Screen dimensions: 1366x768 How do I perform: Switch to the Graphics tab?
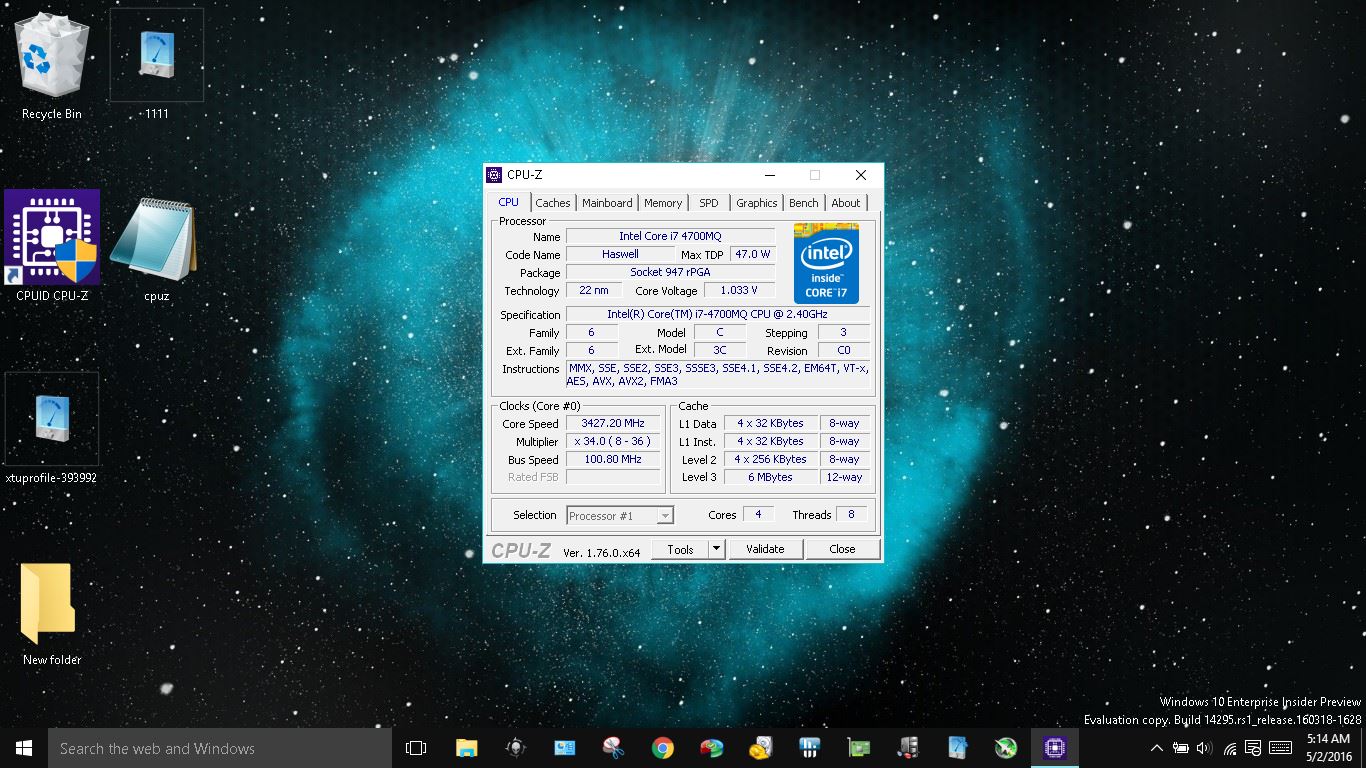[757, 203]
